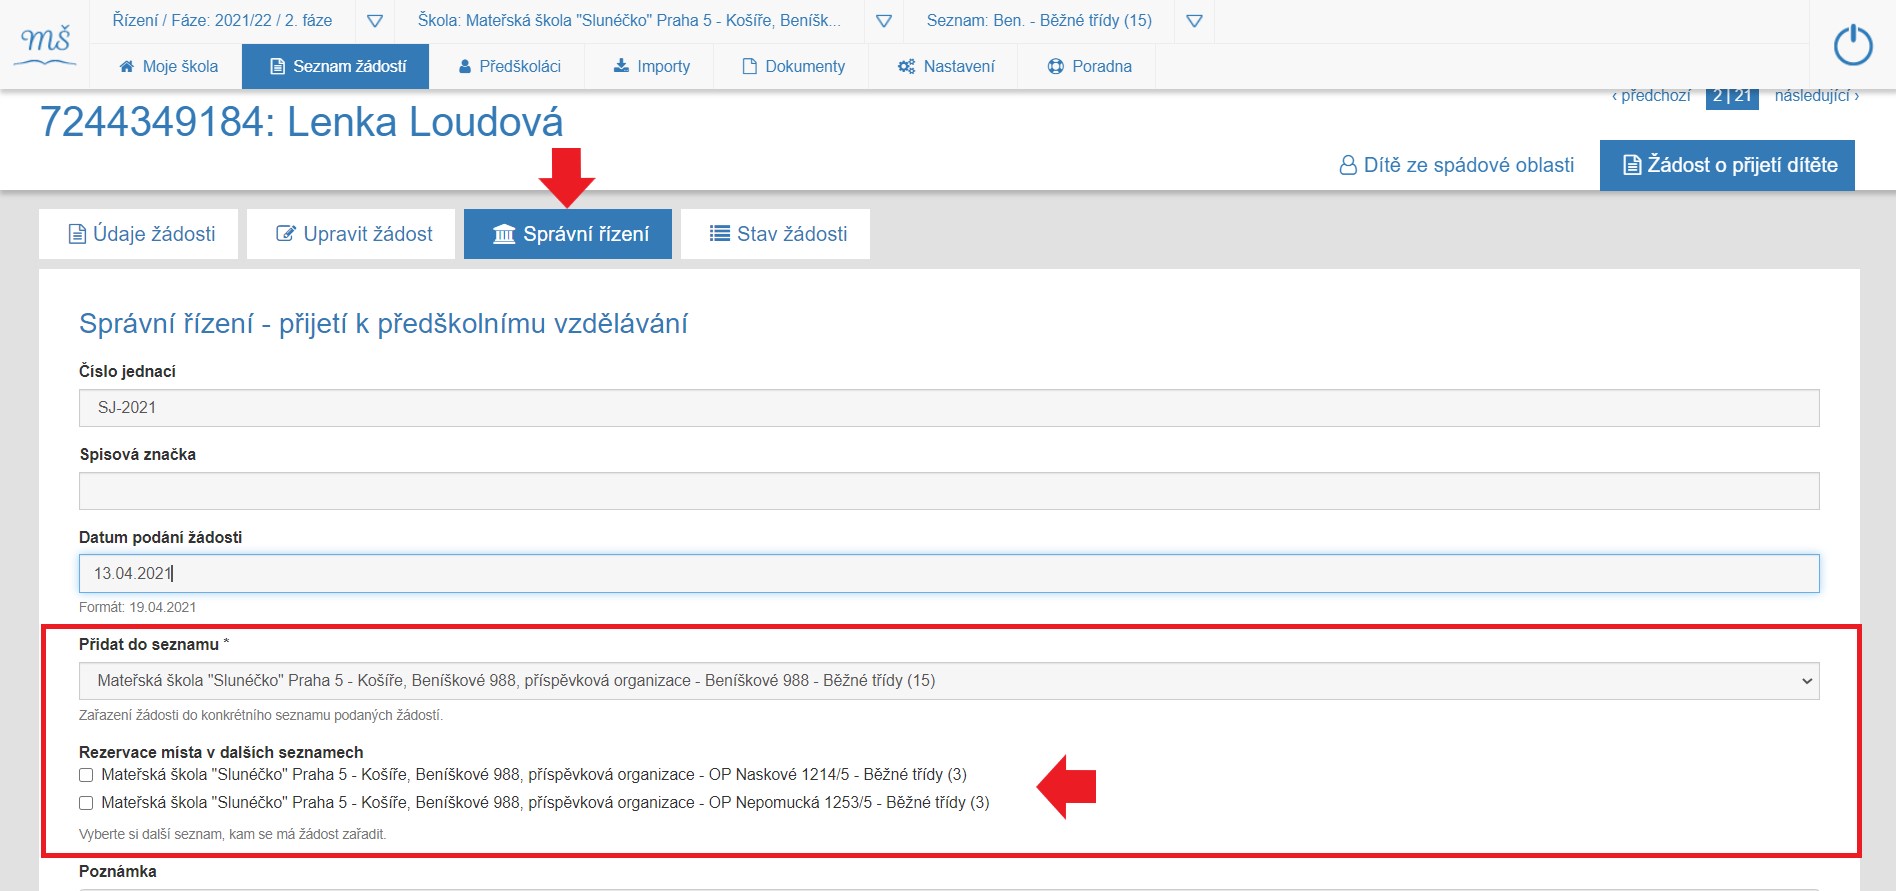The image size is (1896, 891).
Task: Switch to Upravit žádost tab
Action: pos(351,234)
